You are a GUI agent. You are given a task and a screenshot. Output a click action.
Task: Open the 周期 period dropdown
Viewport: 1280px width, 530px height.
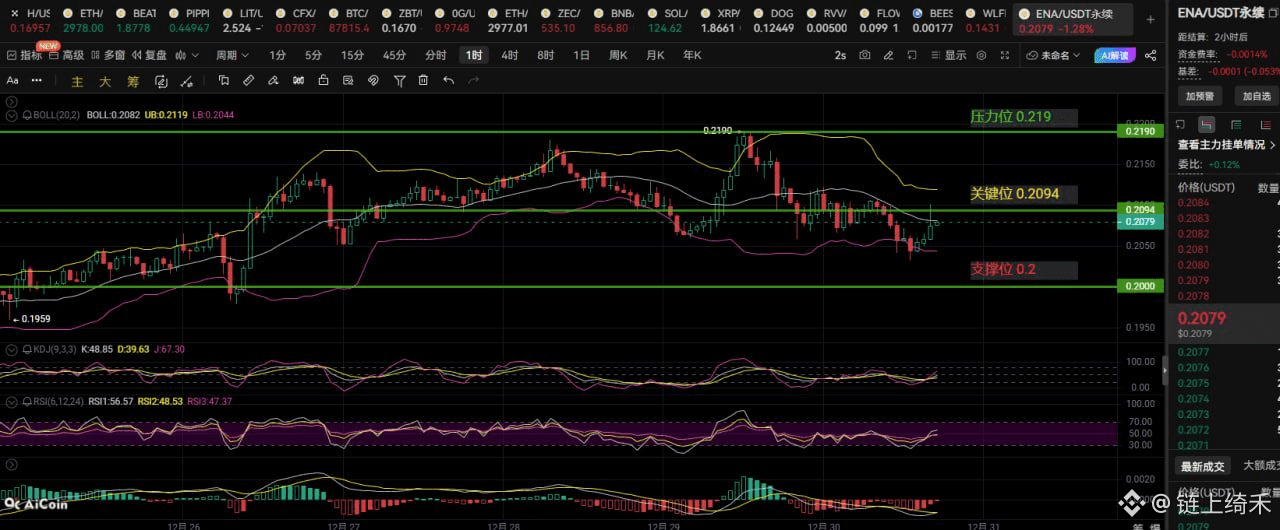point(232,56)
